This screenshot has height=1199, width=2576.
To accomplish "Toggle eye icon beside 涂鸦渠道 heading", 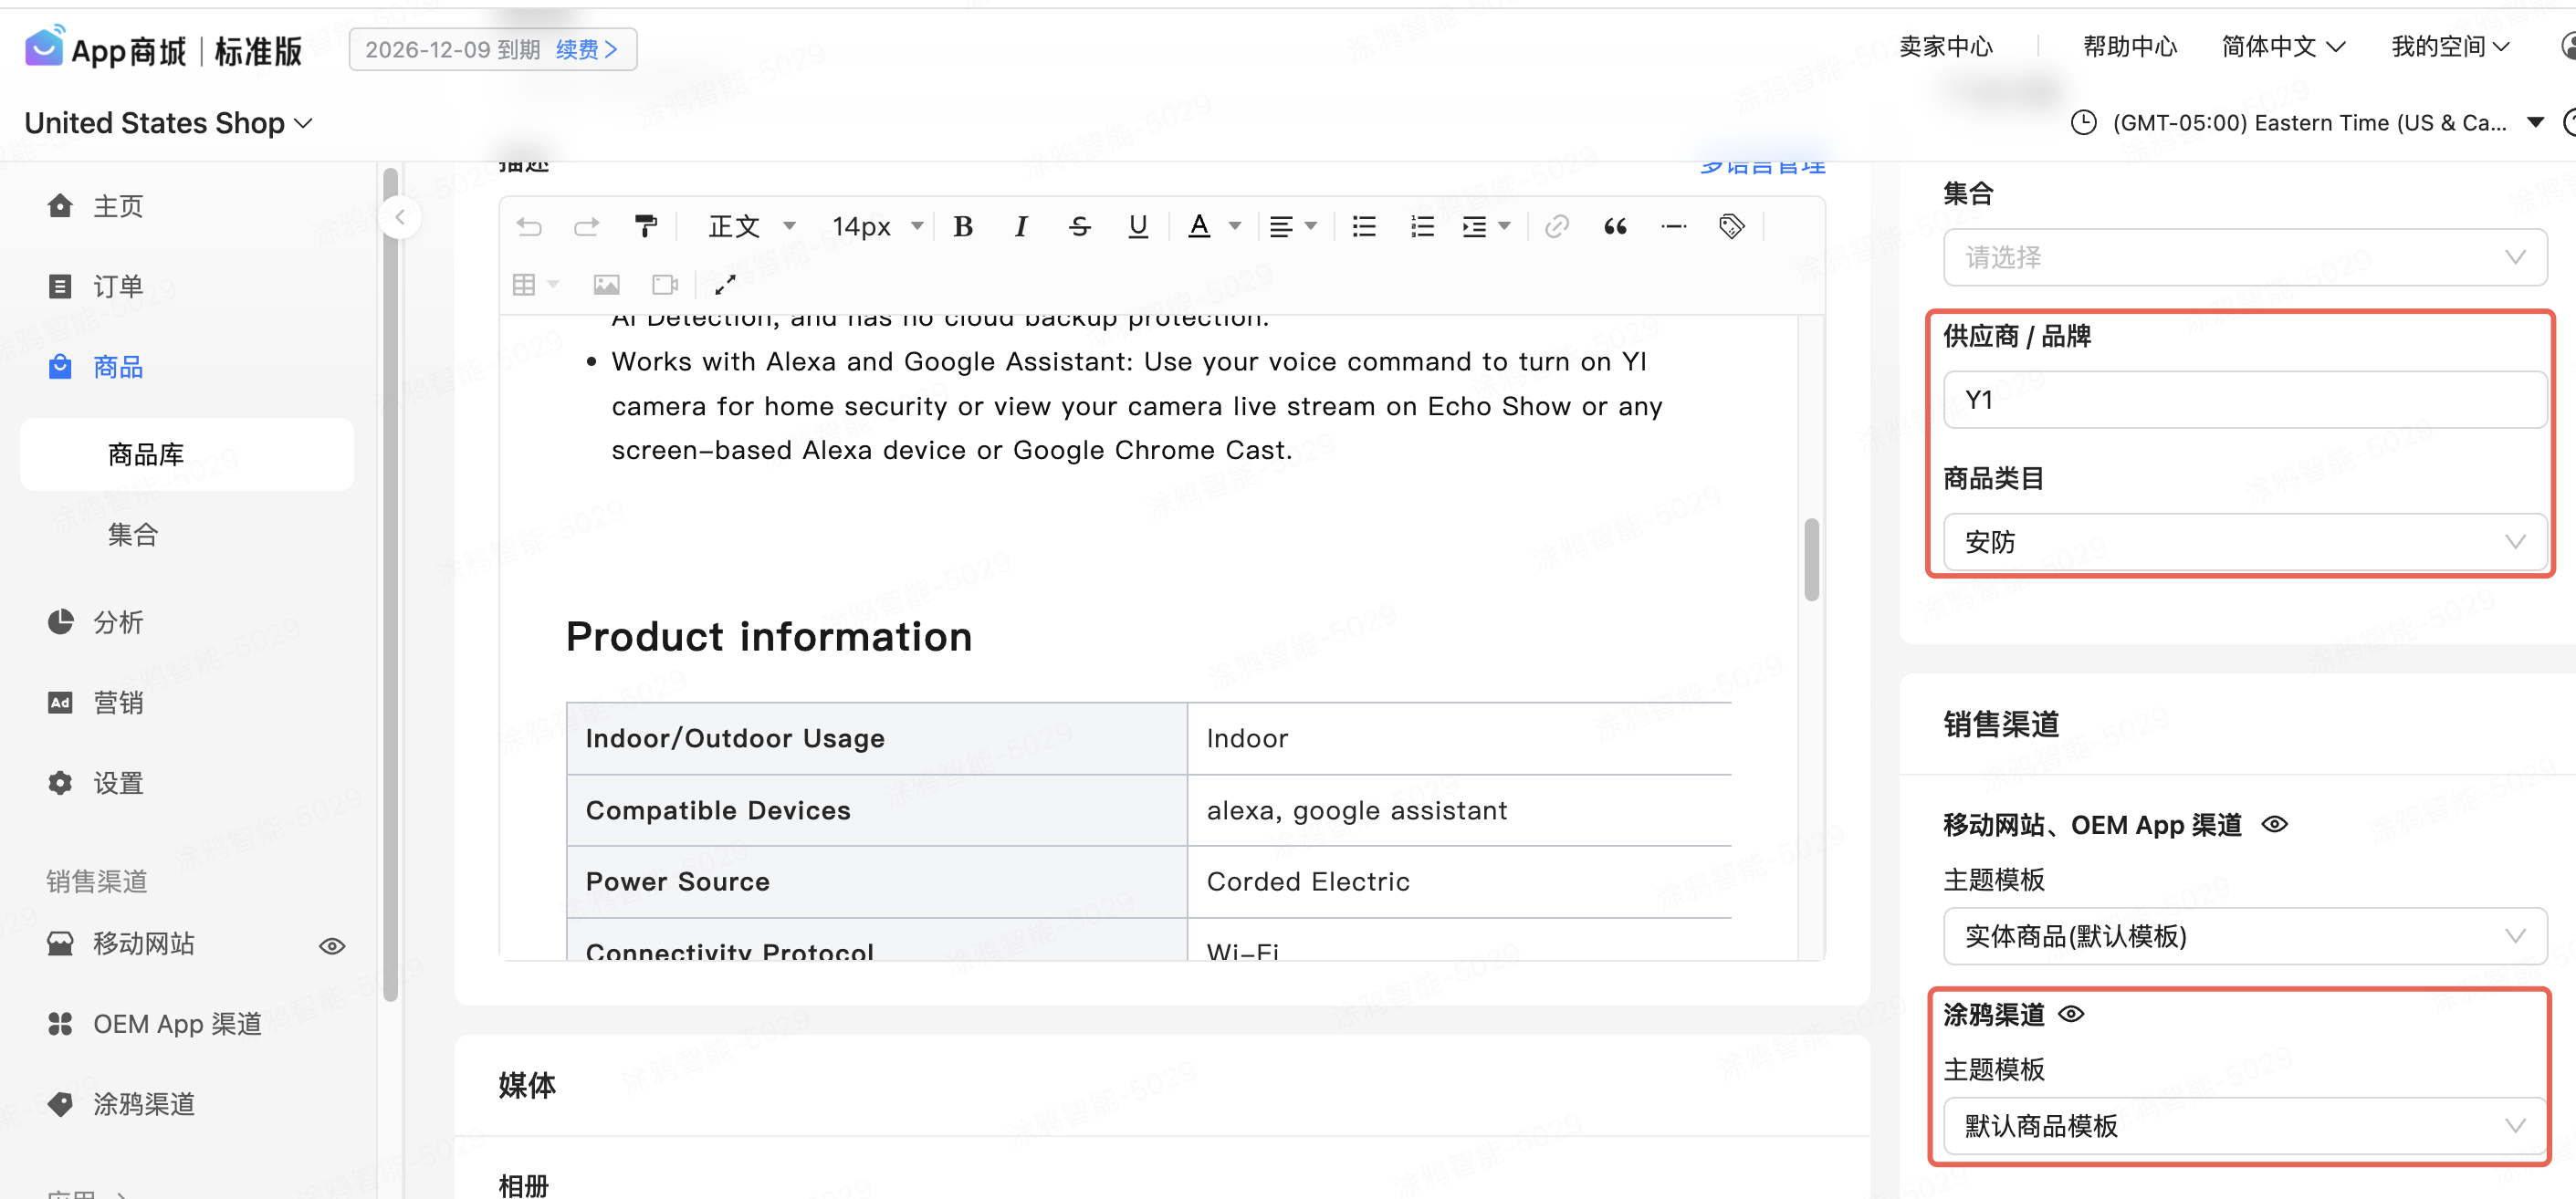I will click(2072, 1014).
